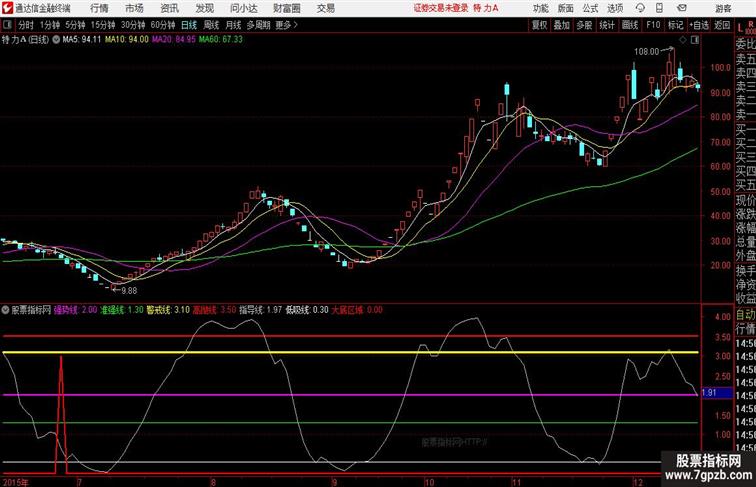This screenshot has width=756, height=487.
Task: Click the month 11 marker on time axis
Action: [516, 482]
